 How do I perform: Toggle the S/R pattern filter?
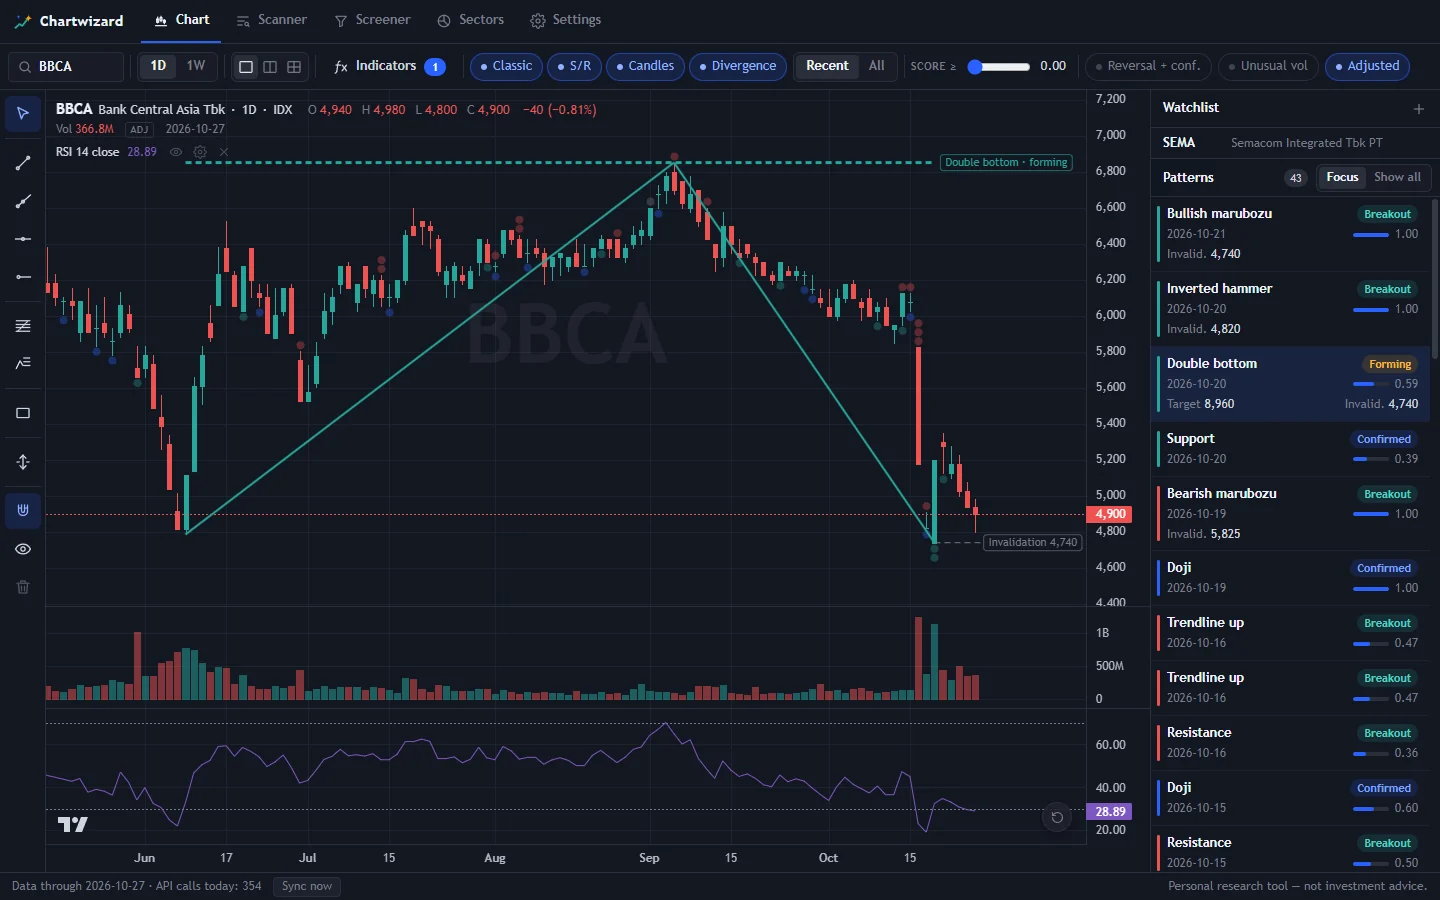point(574,66)
